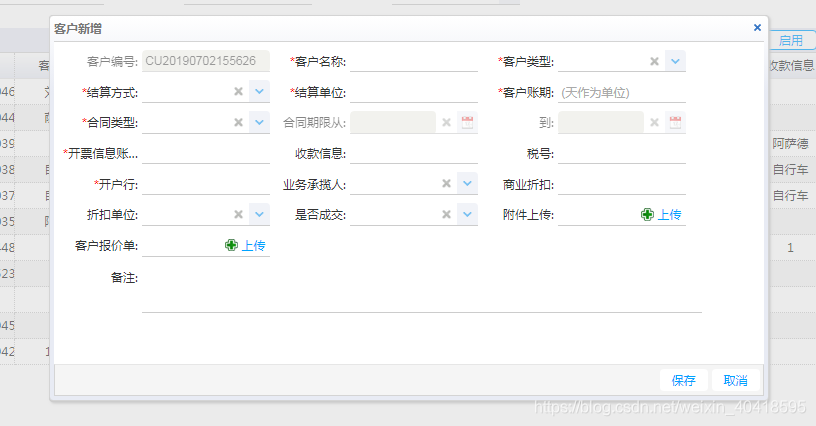816x426 pixels.
Task: Click the 客户类型 combo input
Action: pyautogui.click(x=602, y=61)
